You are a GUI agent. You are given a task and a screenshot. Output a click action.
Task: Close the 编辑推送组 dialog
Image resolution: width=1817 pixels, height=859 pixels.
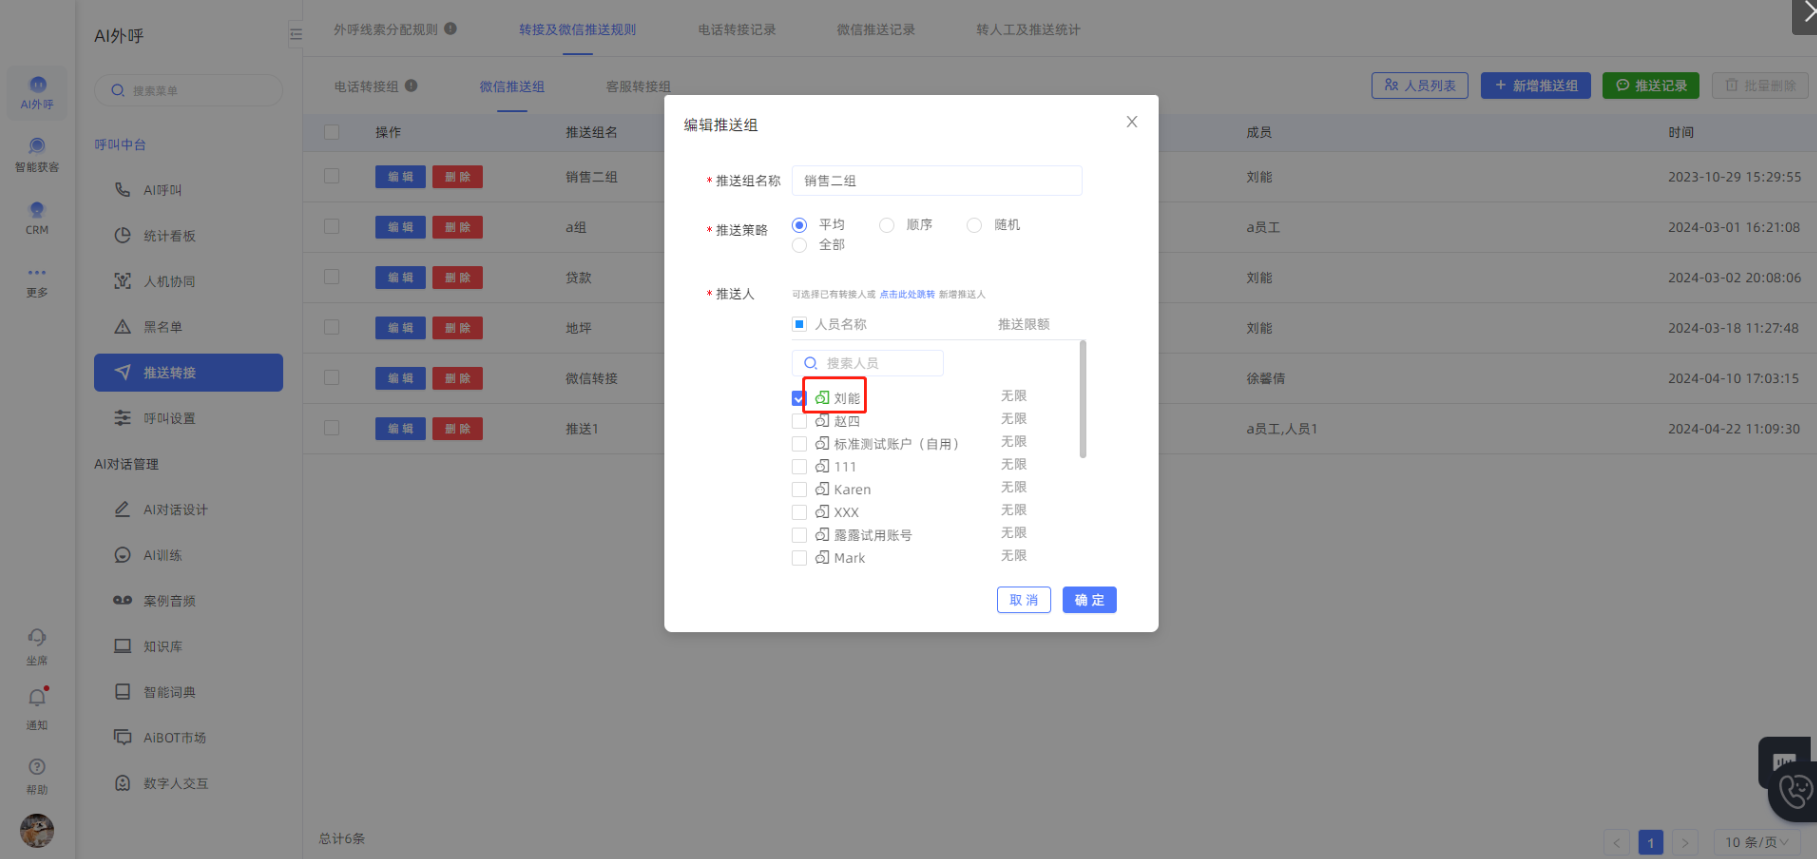pos(1132,122)
